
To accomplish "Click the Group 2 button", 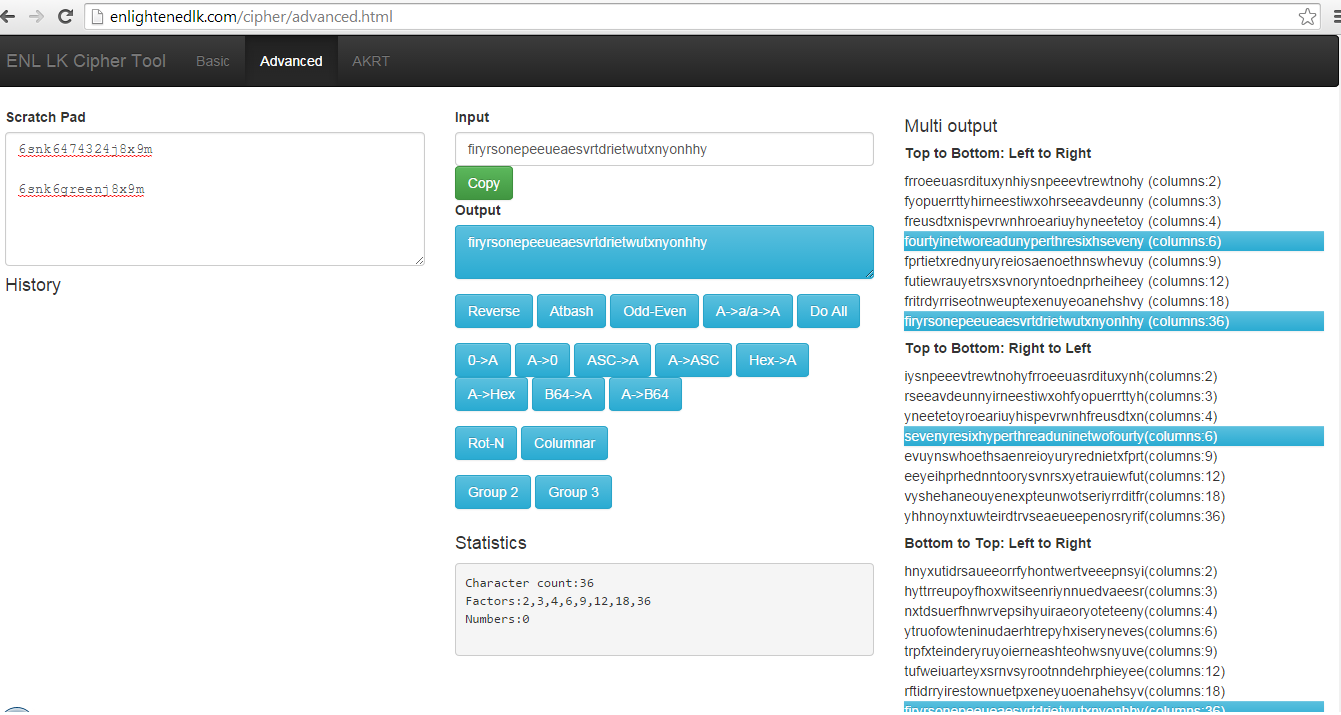I will pos(493,492).
